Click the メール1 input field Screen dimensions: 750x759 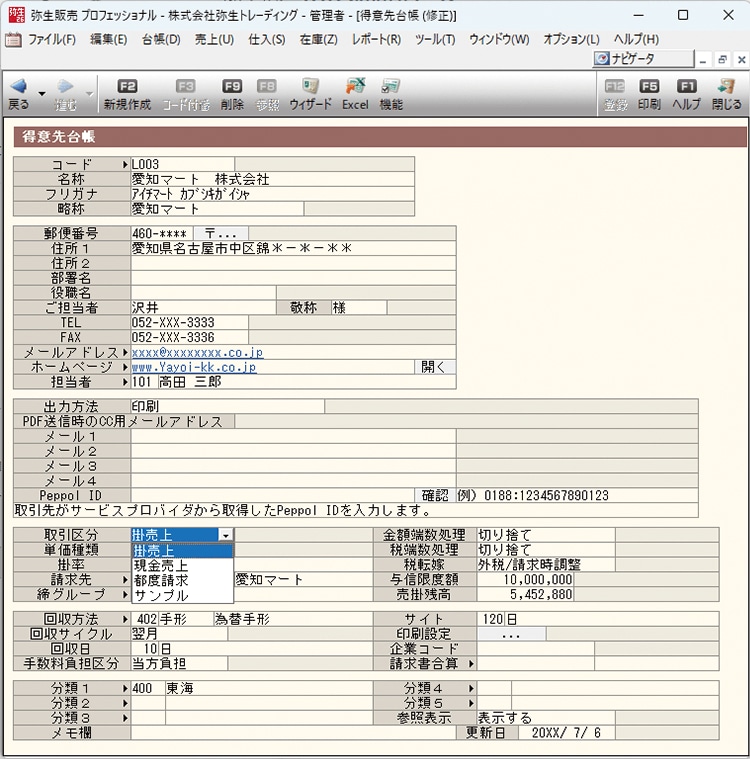[293, 437]
